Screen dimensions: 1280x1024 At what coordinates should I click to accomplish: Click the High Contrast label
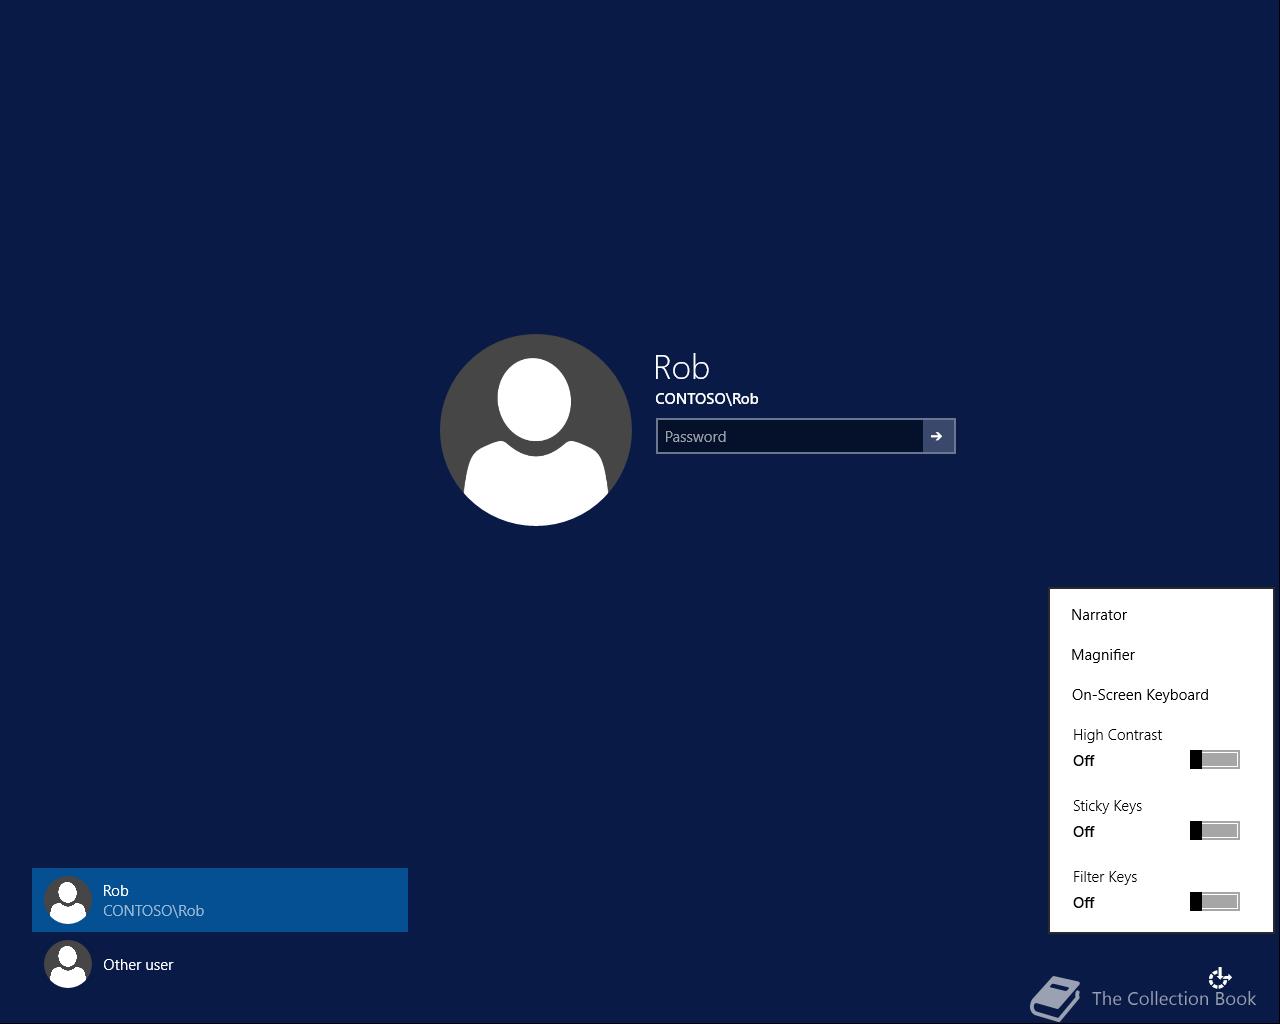[1117, 735]
